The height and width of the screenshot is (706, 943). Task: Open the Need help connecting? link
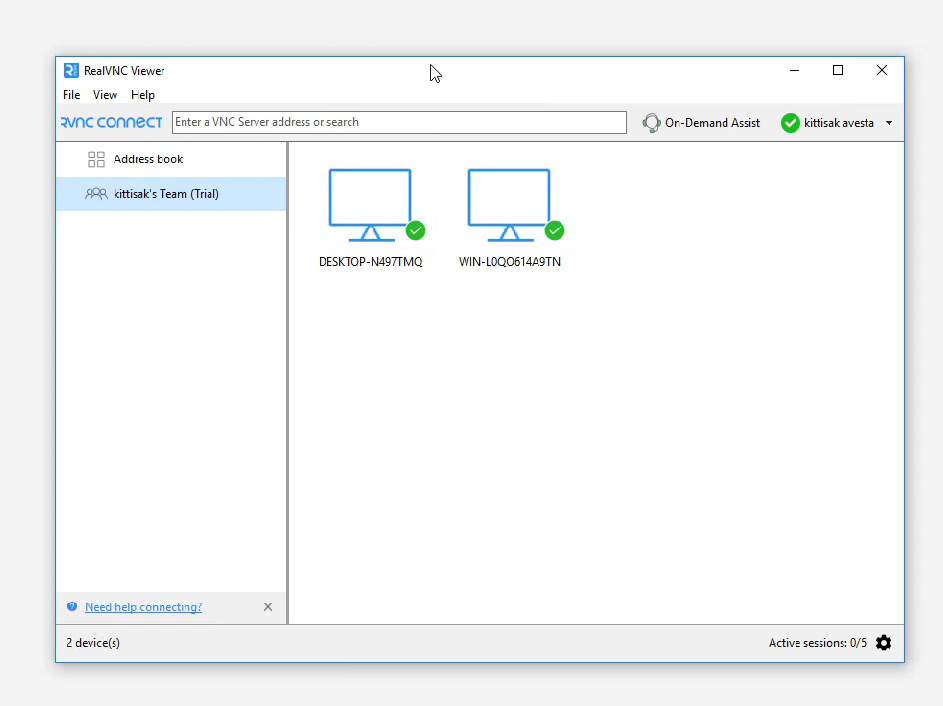144,607
